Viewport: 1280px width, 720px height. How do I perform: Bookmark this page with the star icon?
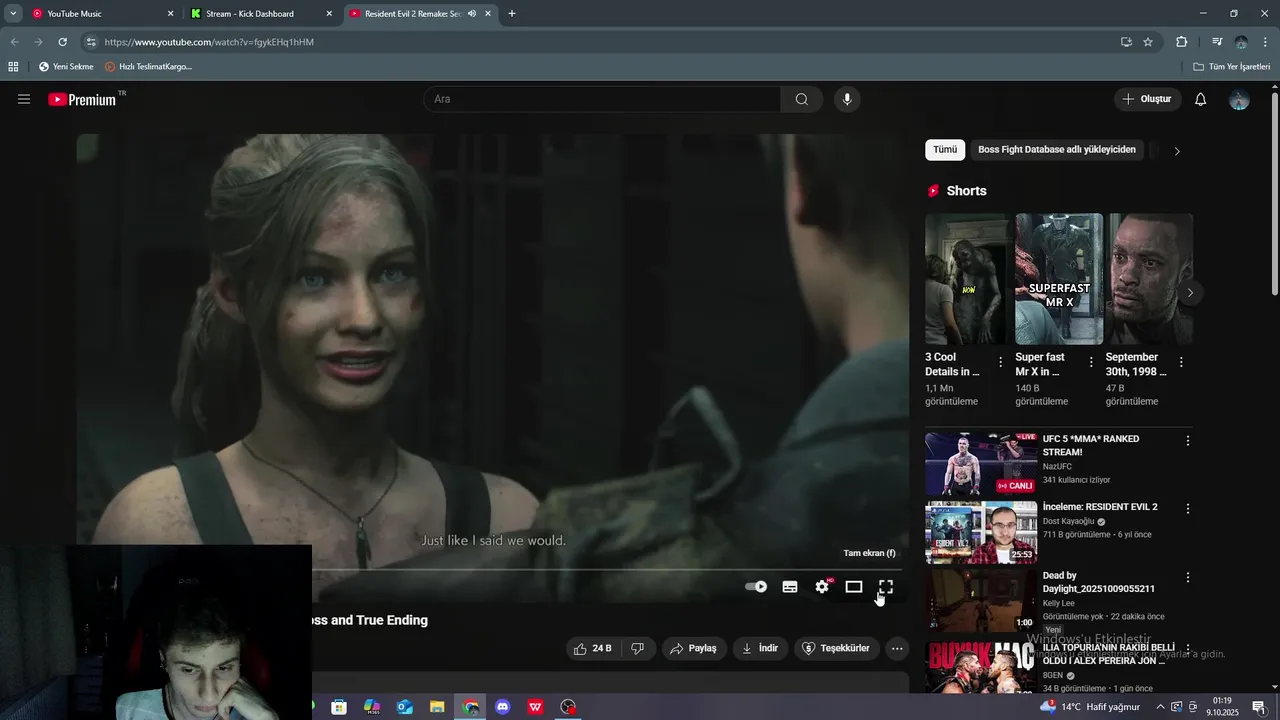tap(1148, 42)
